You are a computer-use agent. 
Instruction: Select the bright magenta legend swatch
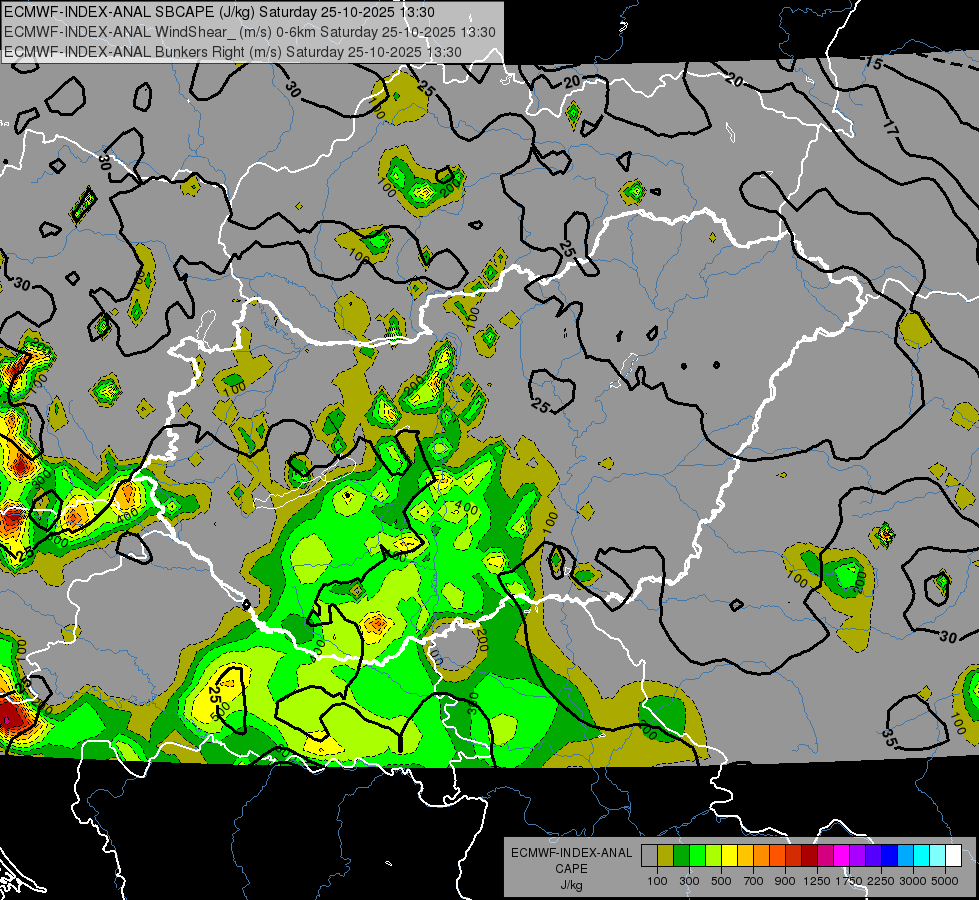point(842,856)
